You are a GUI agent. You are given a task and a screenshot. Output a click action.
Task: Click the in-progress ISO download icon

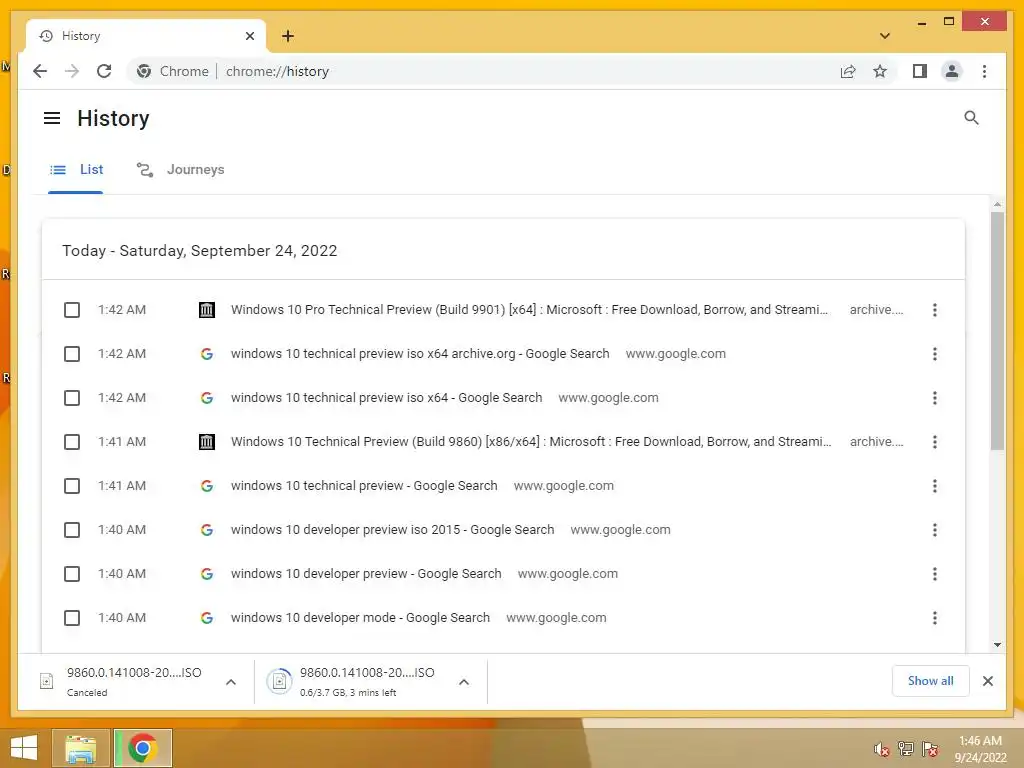click(x=280, y=681)
